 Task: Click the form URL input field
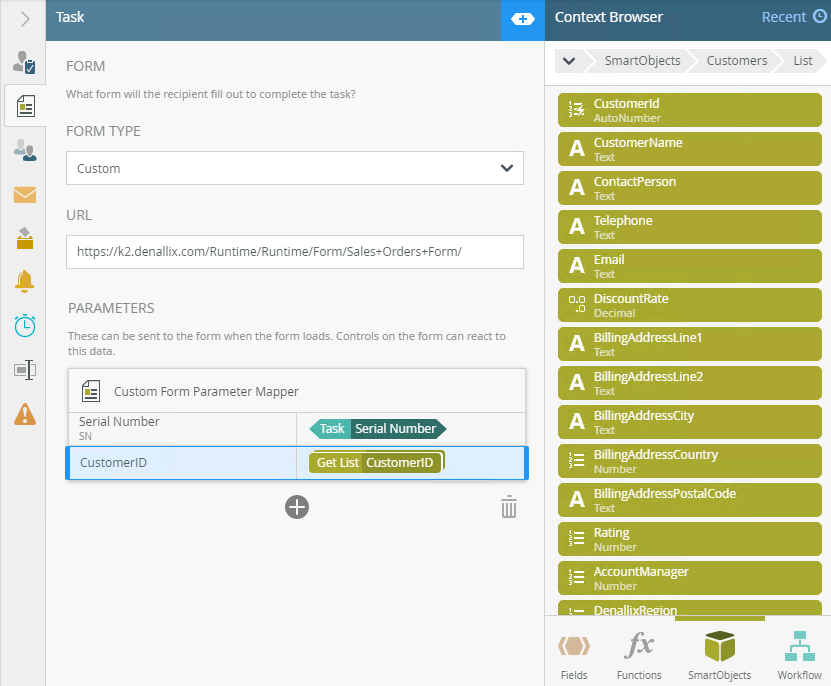coord(295,252)
